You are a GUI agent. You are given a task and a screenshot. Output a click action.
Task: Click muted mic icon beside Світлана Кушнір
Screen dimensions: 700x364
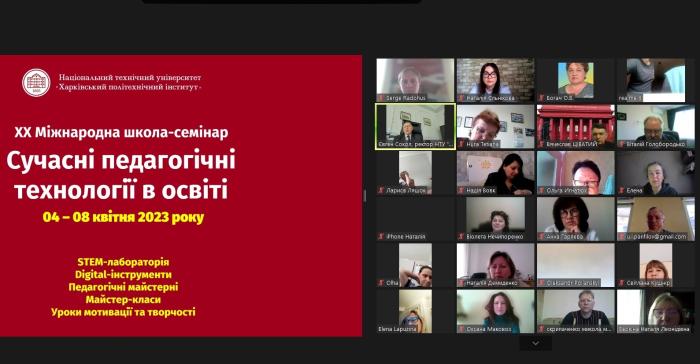(x=621, y=283)
